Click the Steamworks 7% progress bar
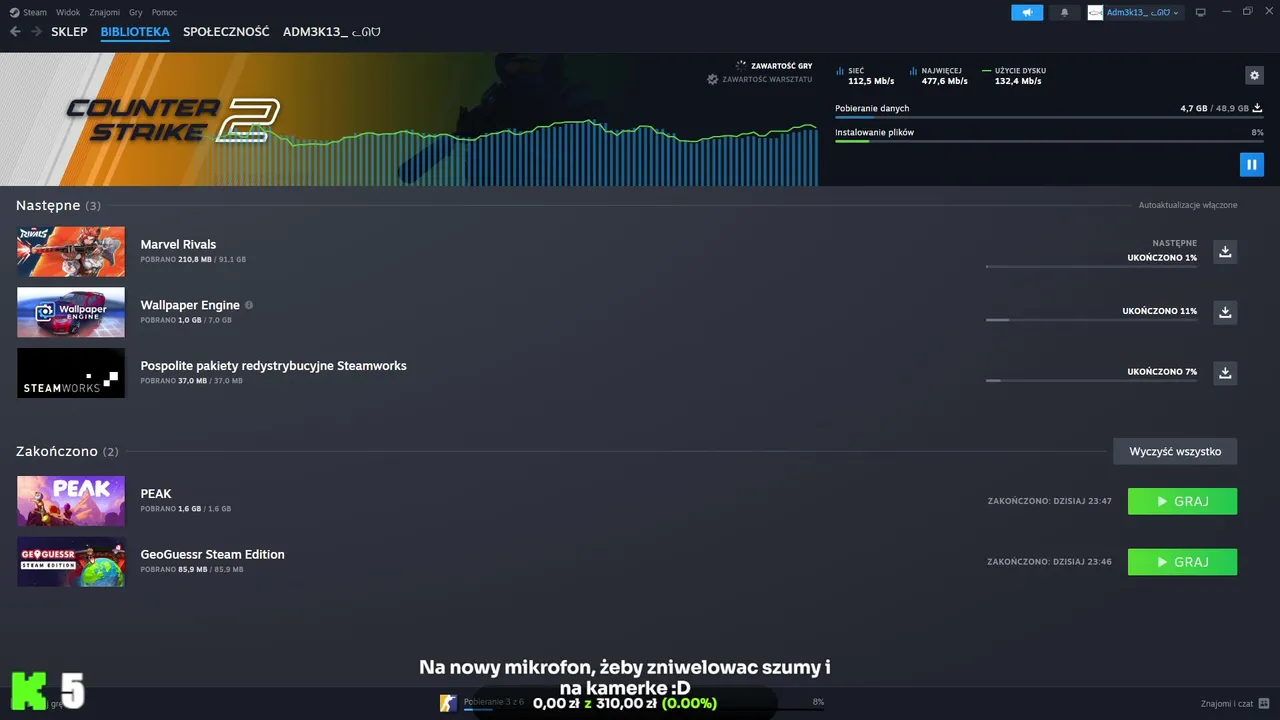Screen dimensions: 1280x720 1091,381
